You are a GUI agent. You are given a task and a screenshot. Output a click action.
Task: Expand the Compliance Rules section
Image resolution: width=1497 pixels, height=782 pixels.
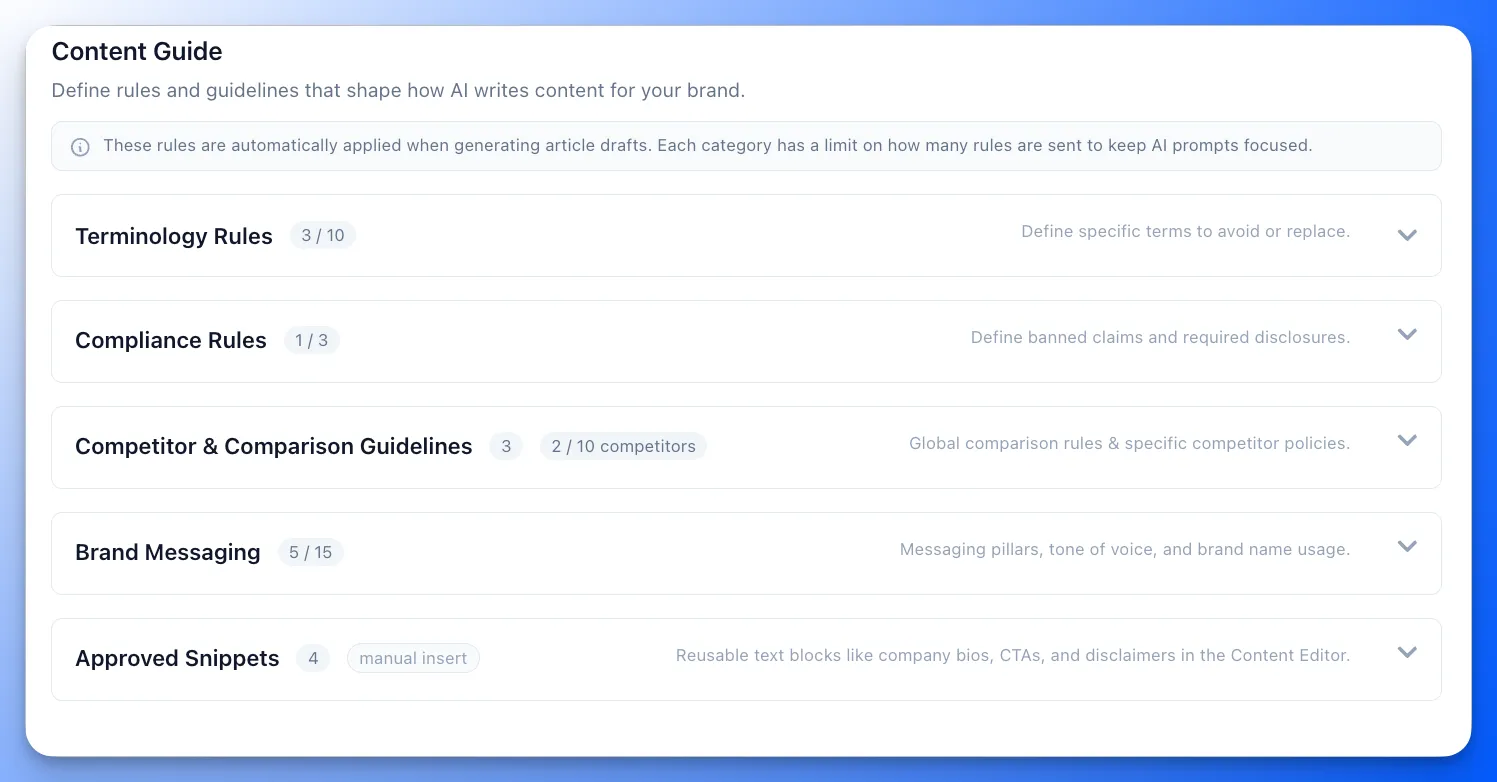click(1407, 335)
